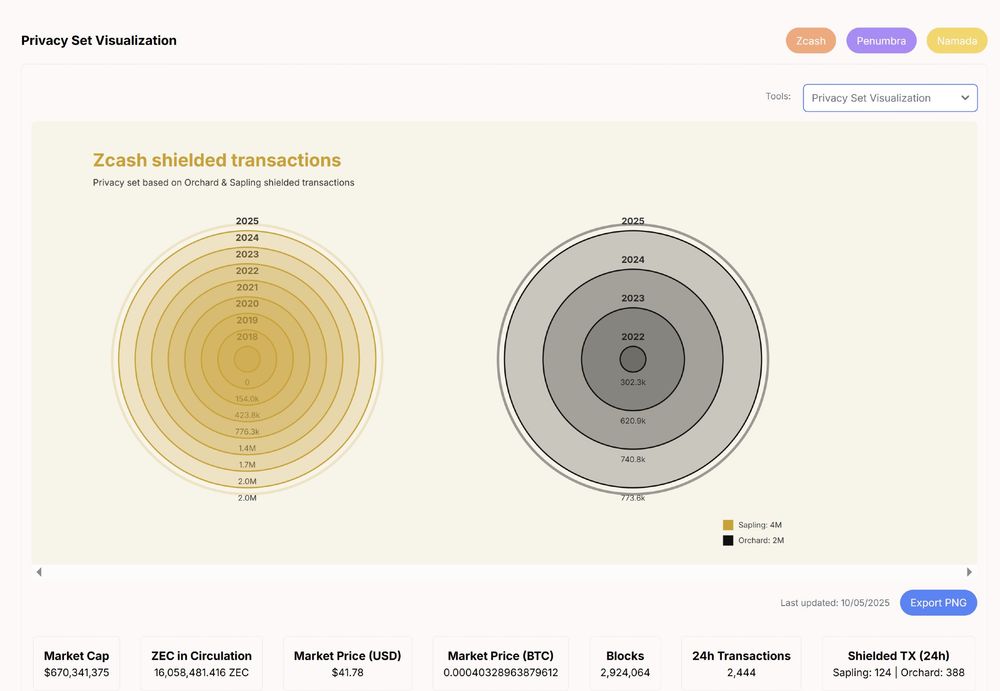Image resolution: width=1000 pixels, height=691 pixels.
Task: Click the right scroll arrow under the chart
Action: tap(969, 572)
